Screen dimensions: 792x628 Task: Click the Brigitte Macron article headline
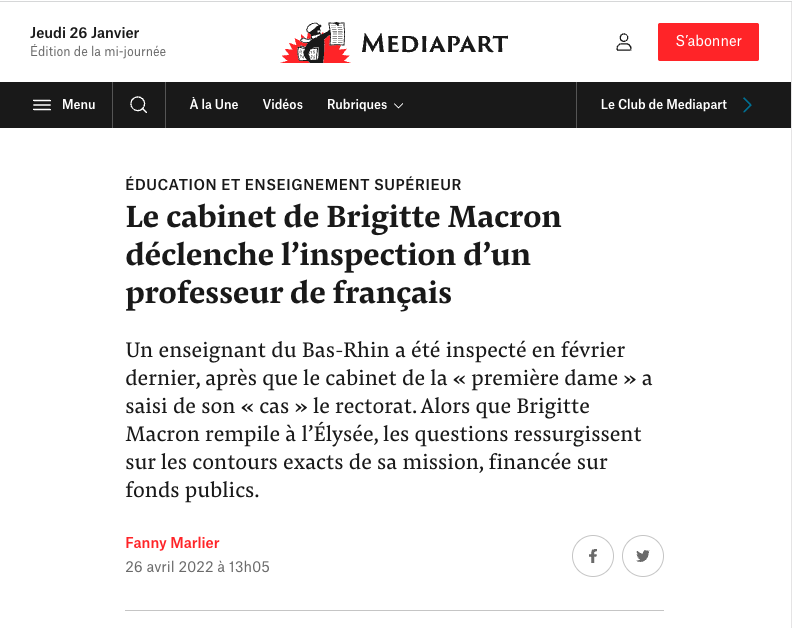coord(343,255)
